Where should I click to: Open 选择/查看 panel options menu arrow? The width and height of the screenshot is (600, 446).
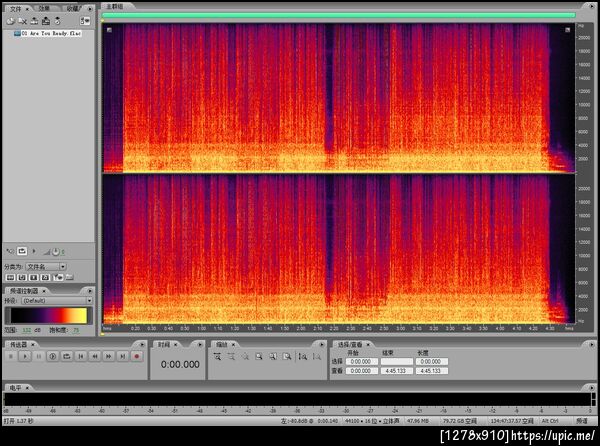pos(592,345)
